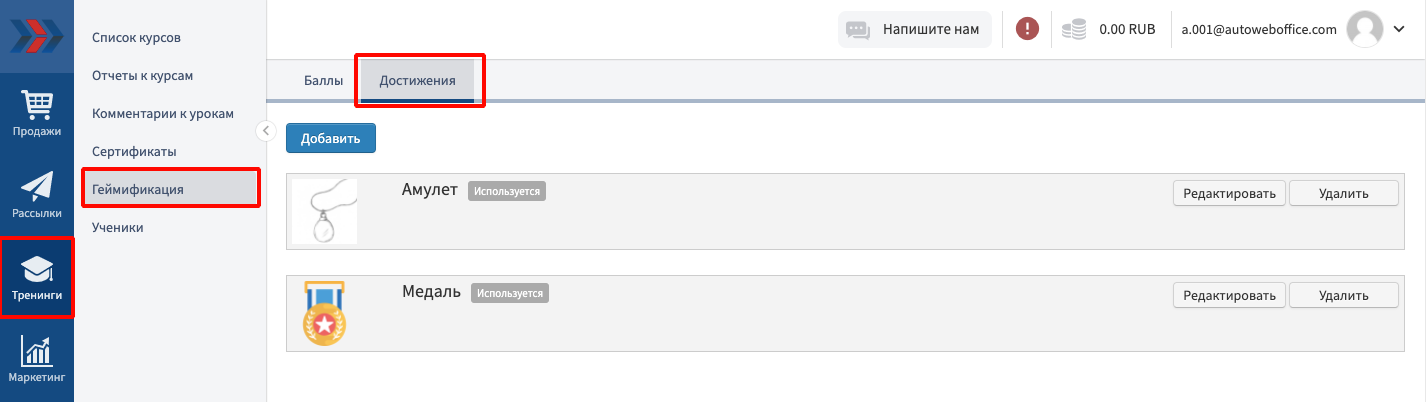Click the red alert notification icon

[1027, 29]
